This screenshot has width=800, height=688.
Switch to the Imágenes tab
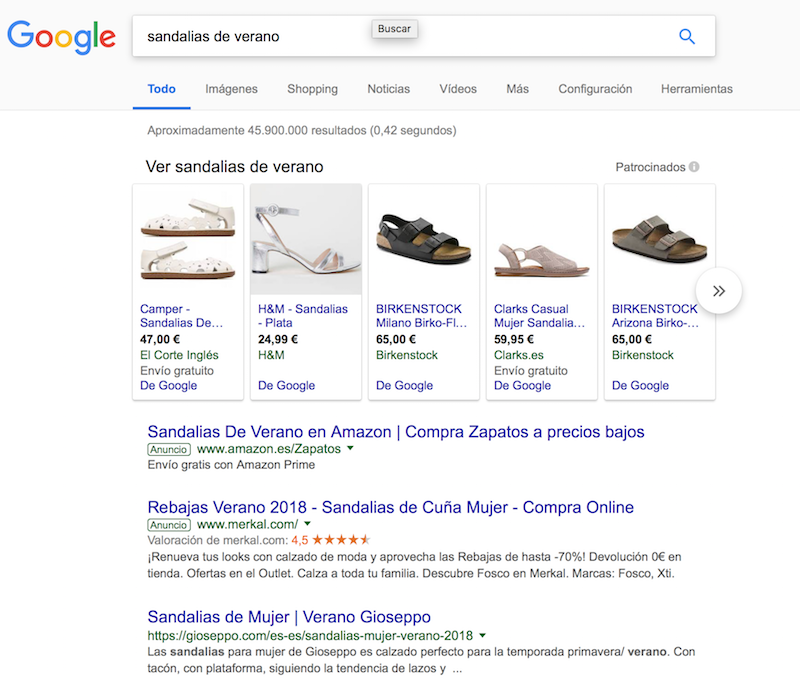click(231, 89)
